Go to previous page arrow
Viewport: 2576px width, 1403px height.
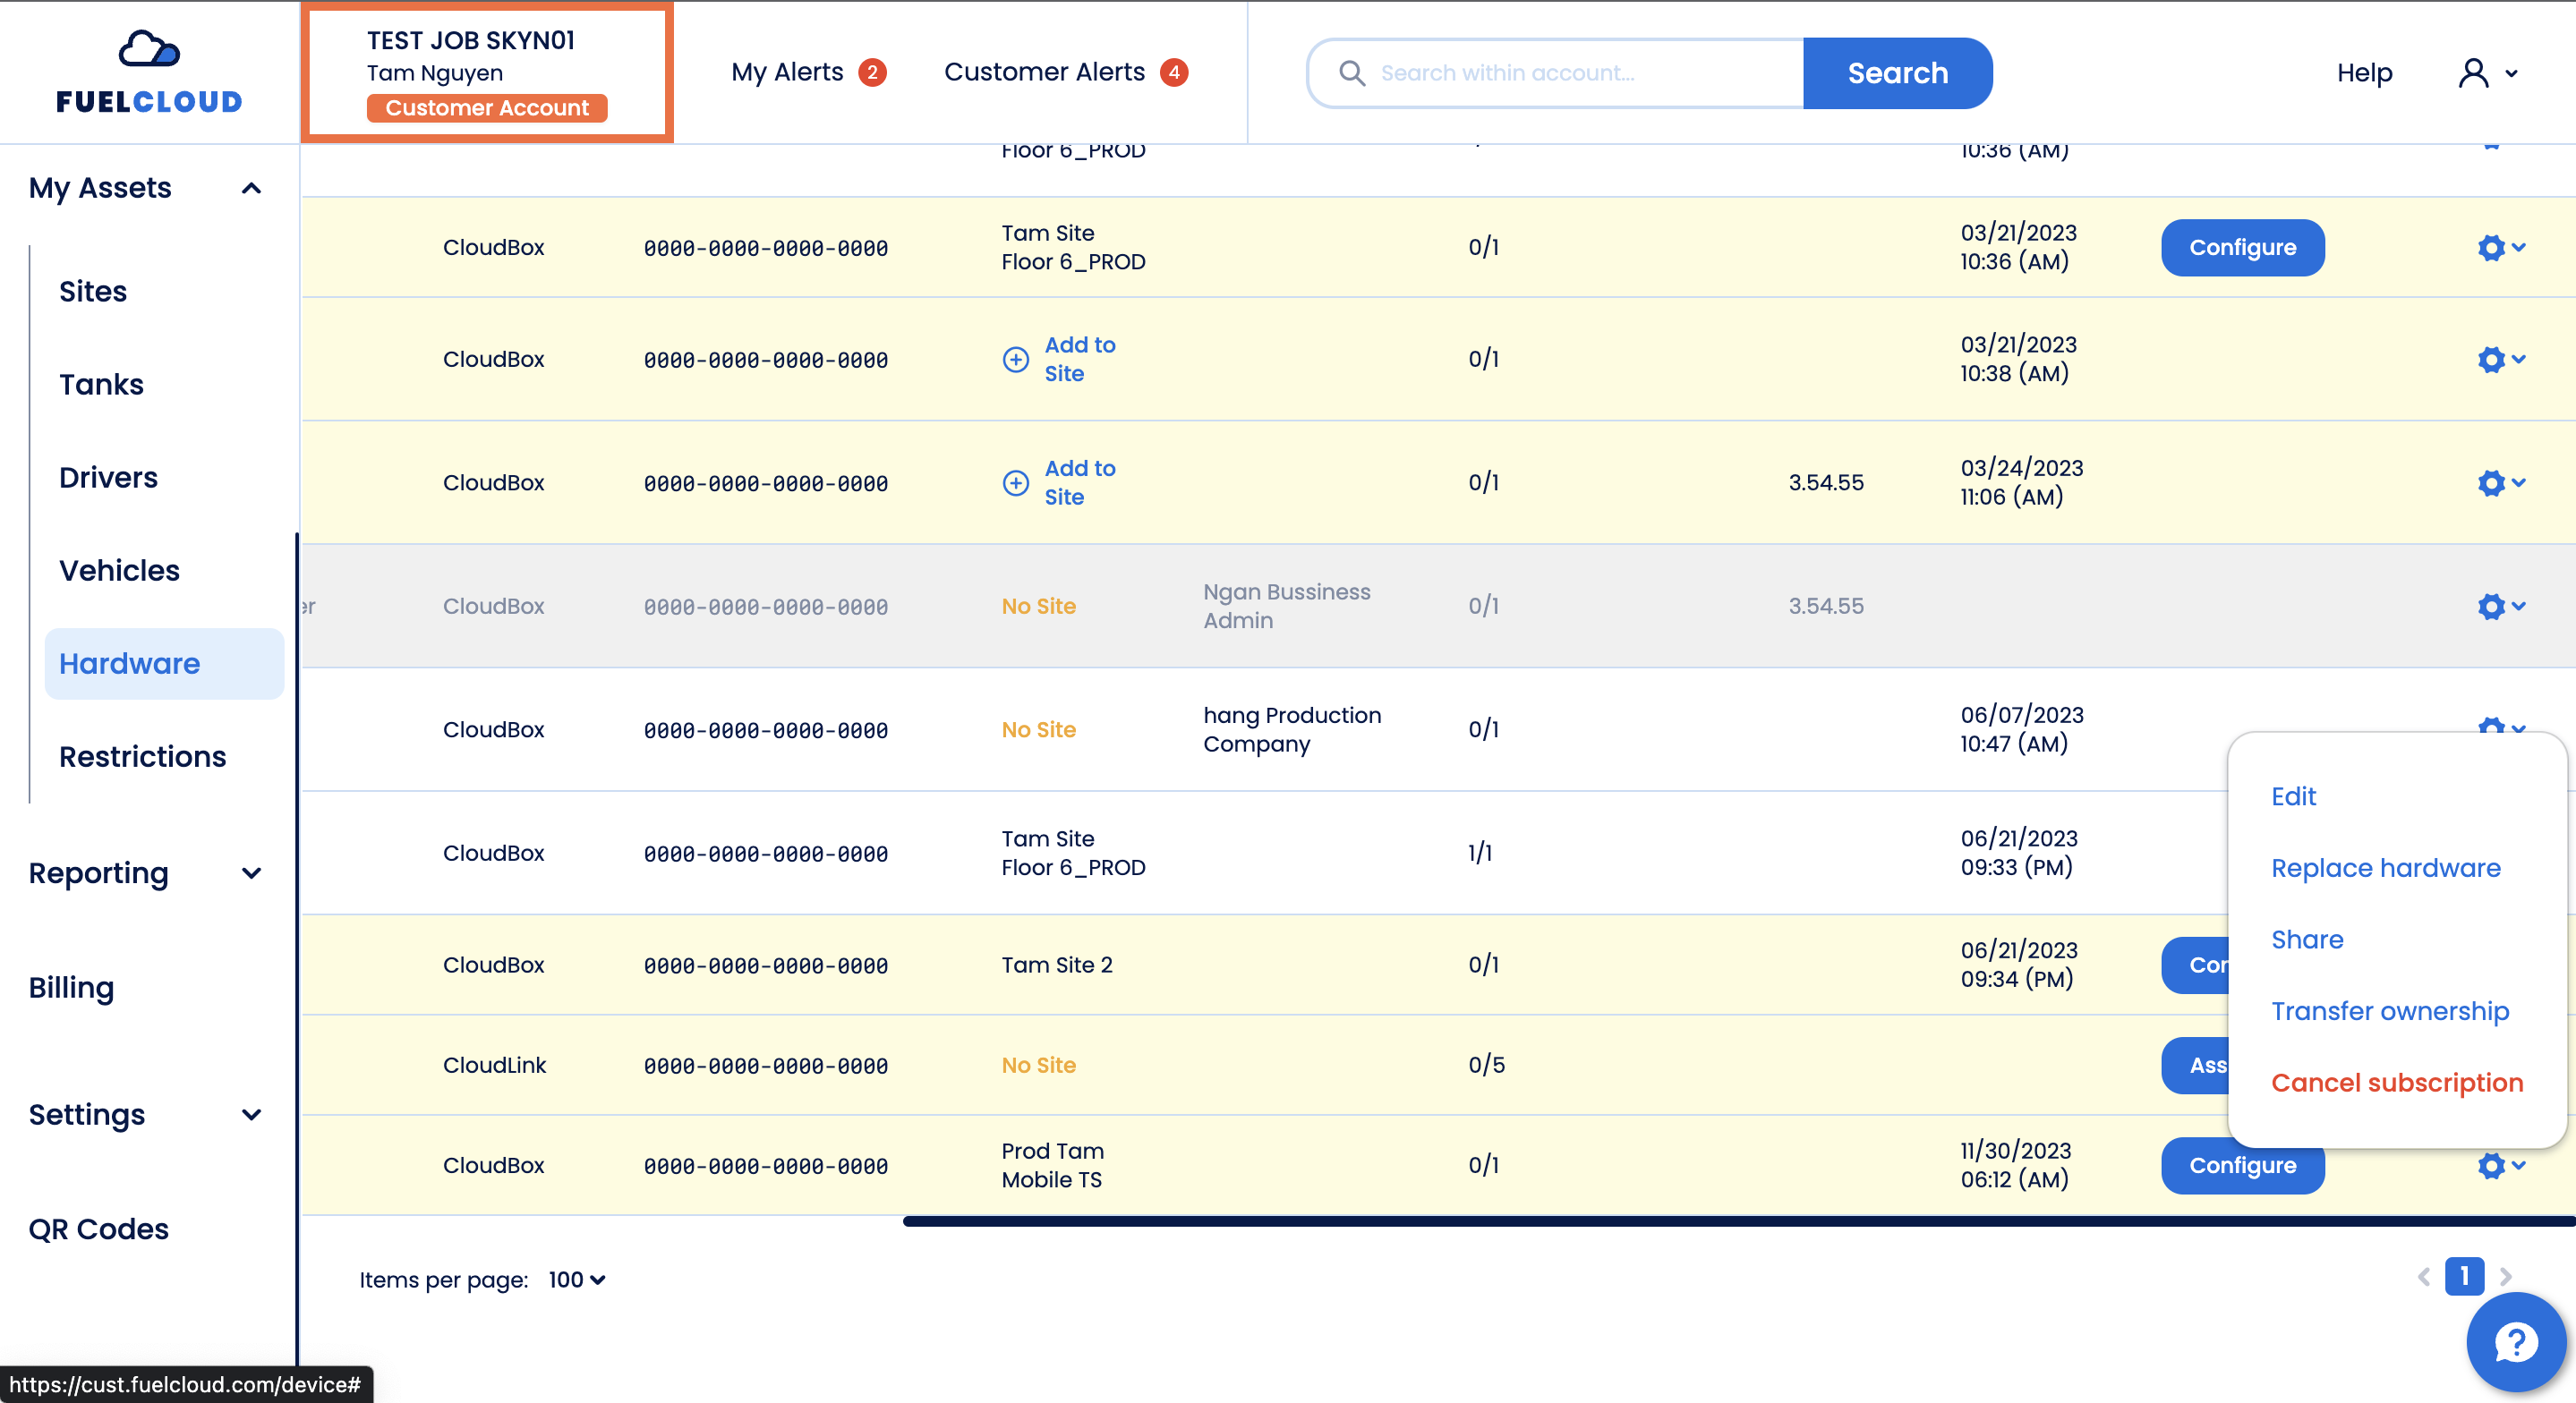click(x=2424, y=1277)
